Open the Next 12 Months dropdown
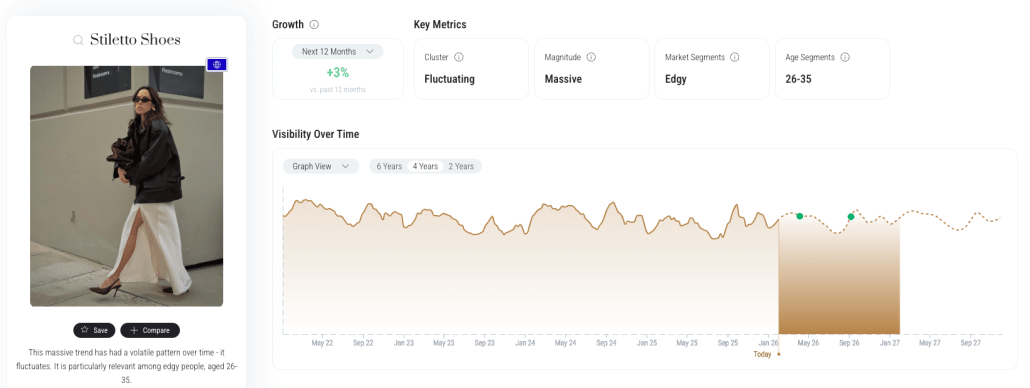Viewport: 1030px width, 388px height. (x=338, y=51)
